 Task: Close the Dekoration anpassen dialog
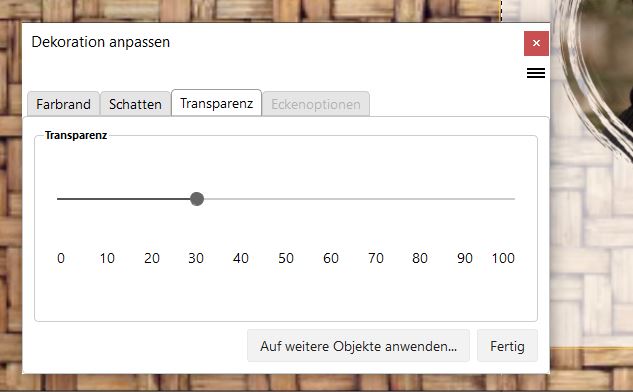click(536, 43)
